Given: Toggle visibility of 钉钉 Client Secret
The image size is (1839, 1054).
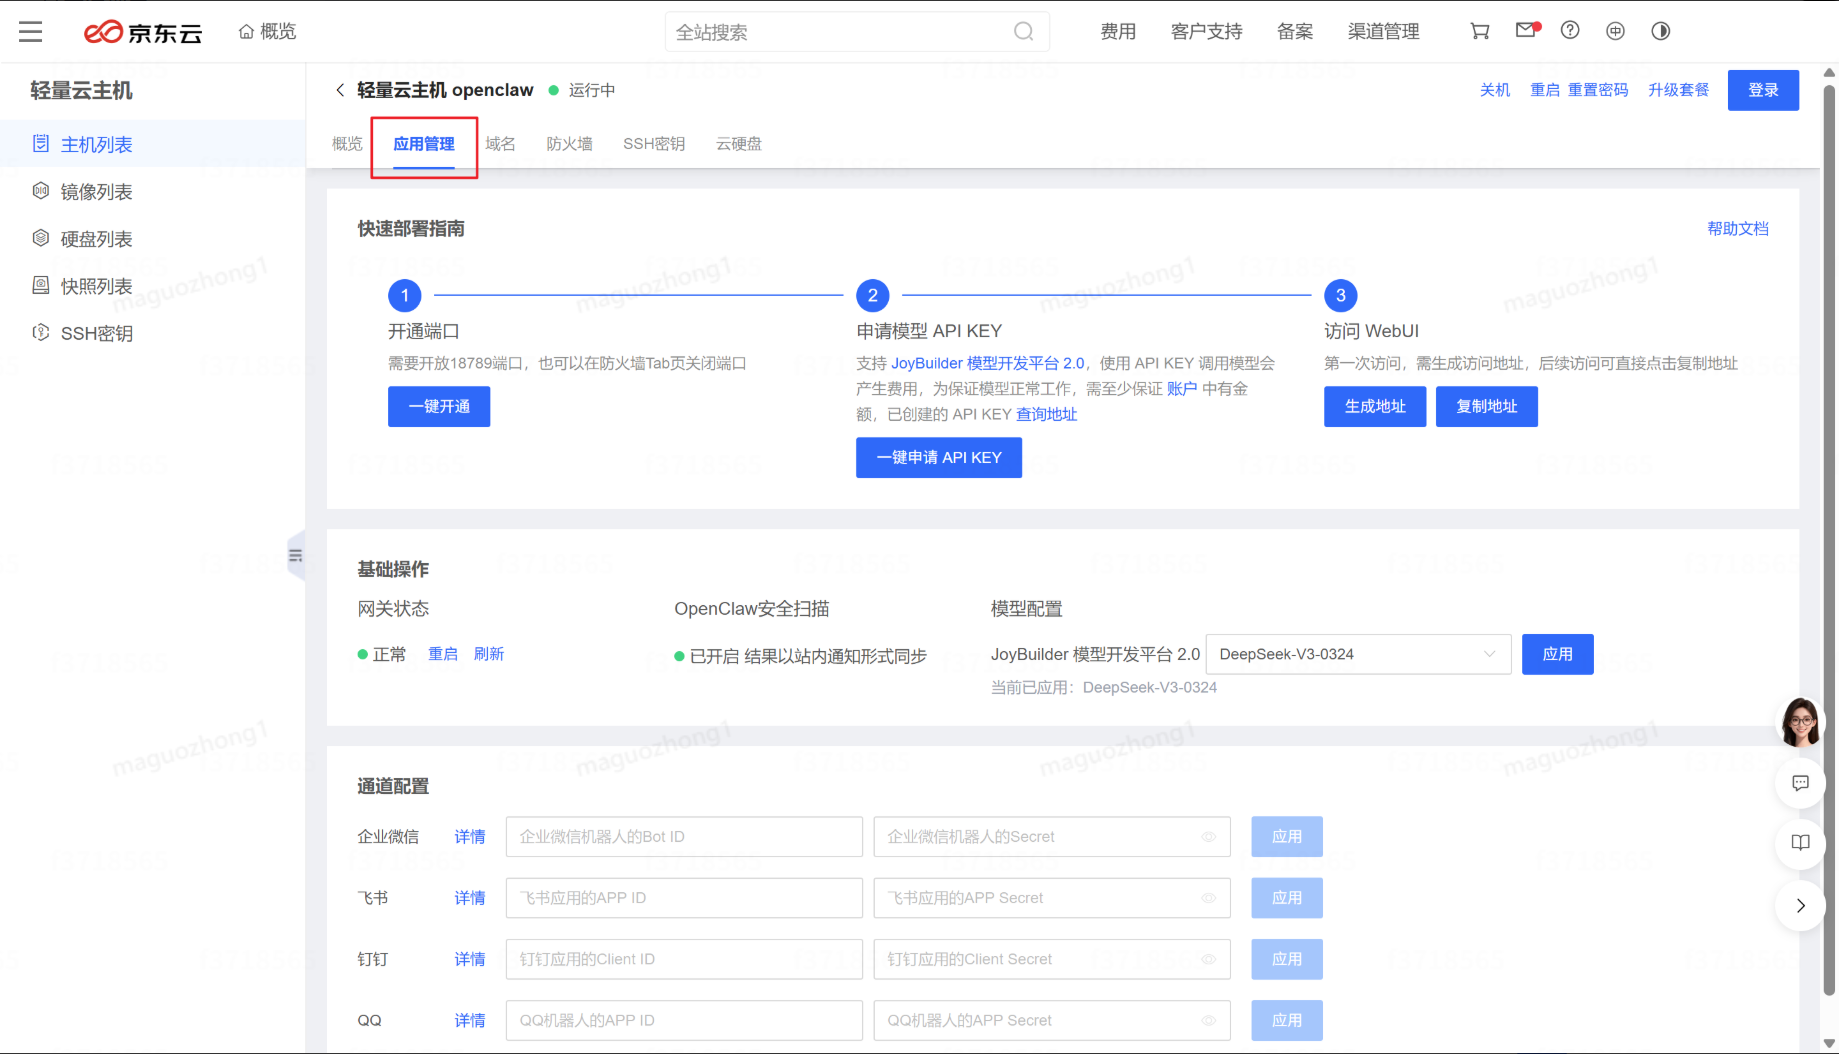Looking at the screenshot, I should 1208,959.
